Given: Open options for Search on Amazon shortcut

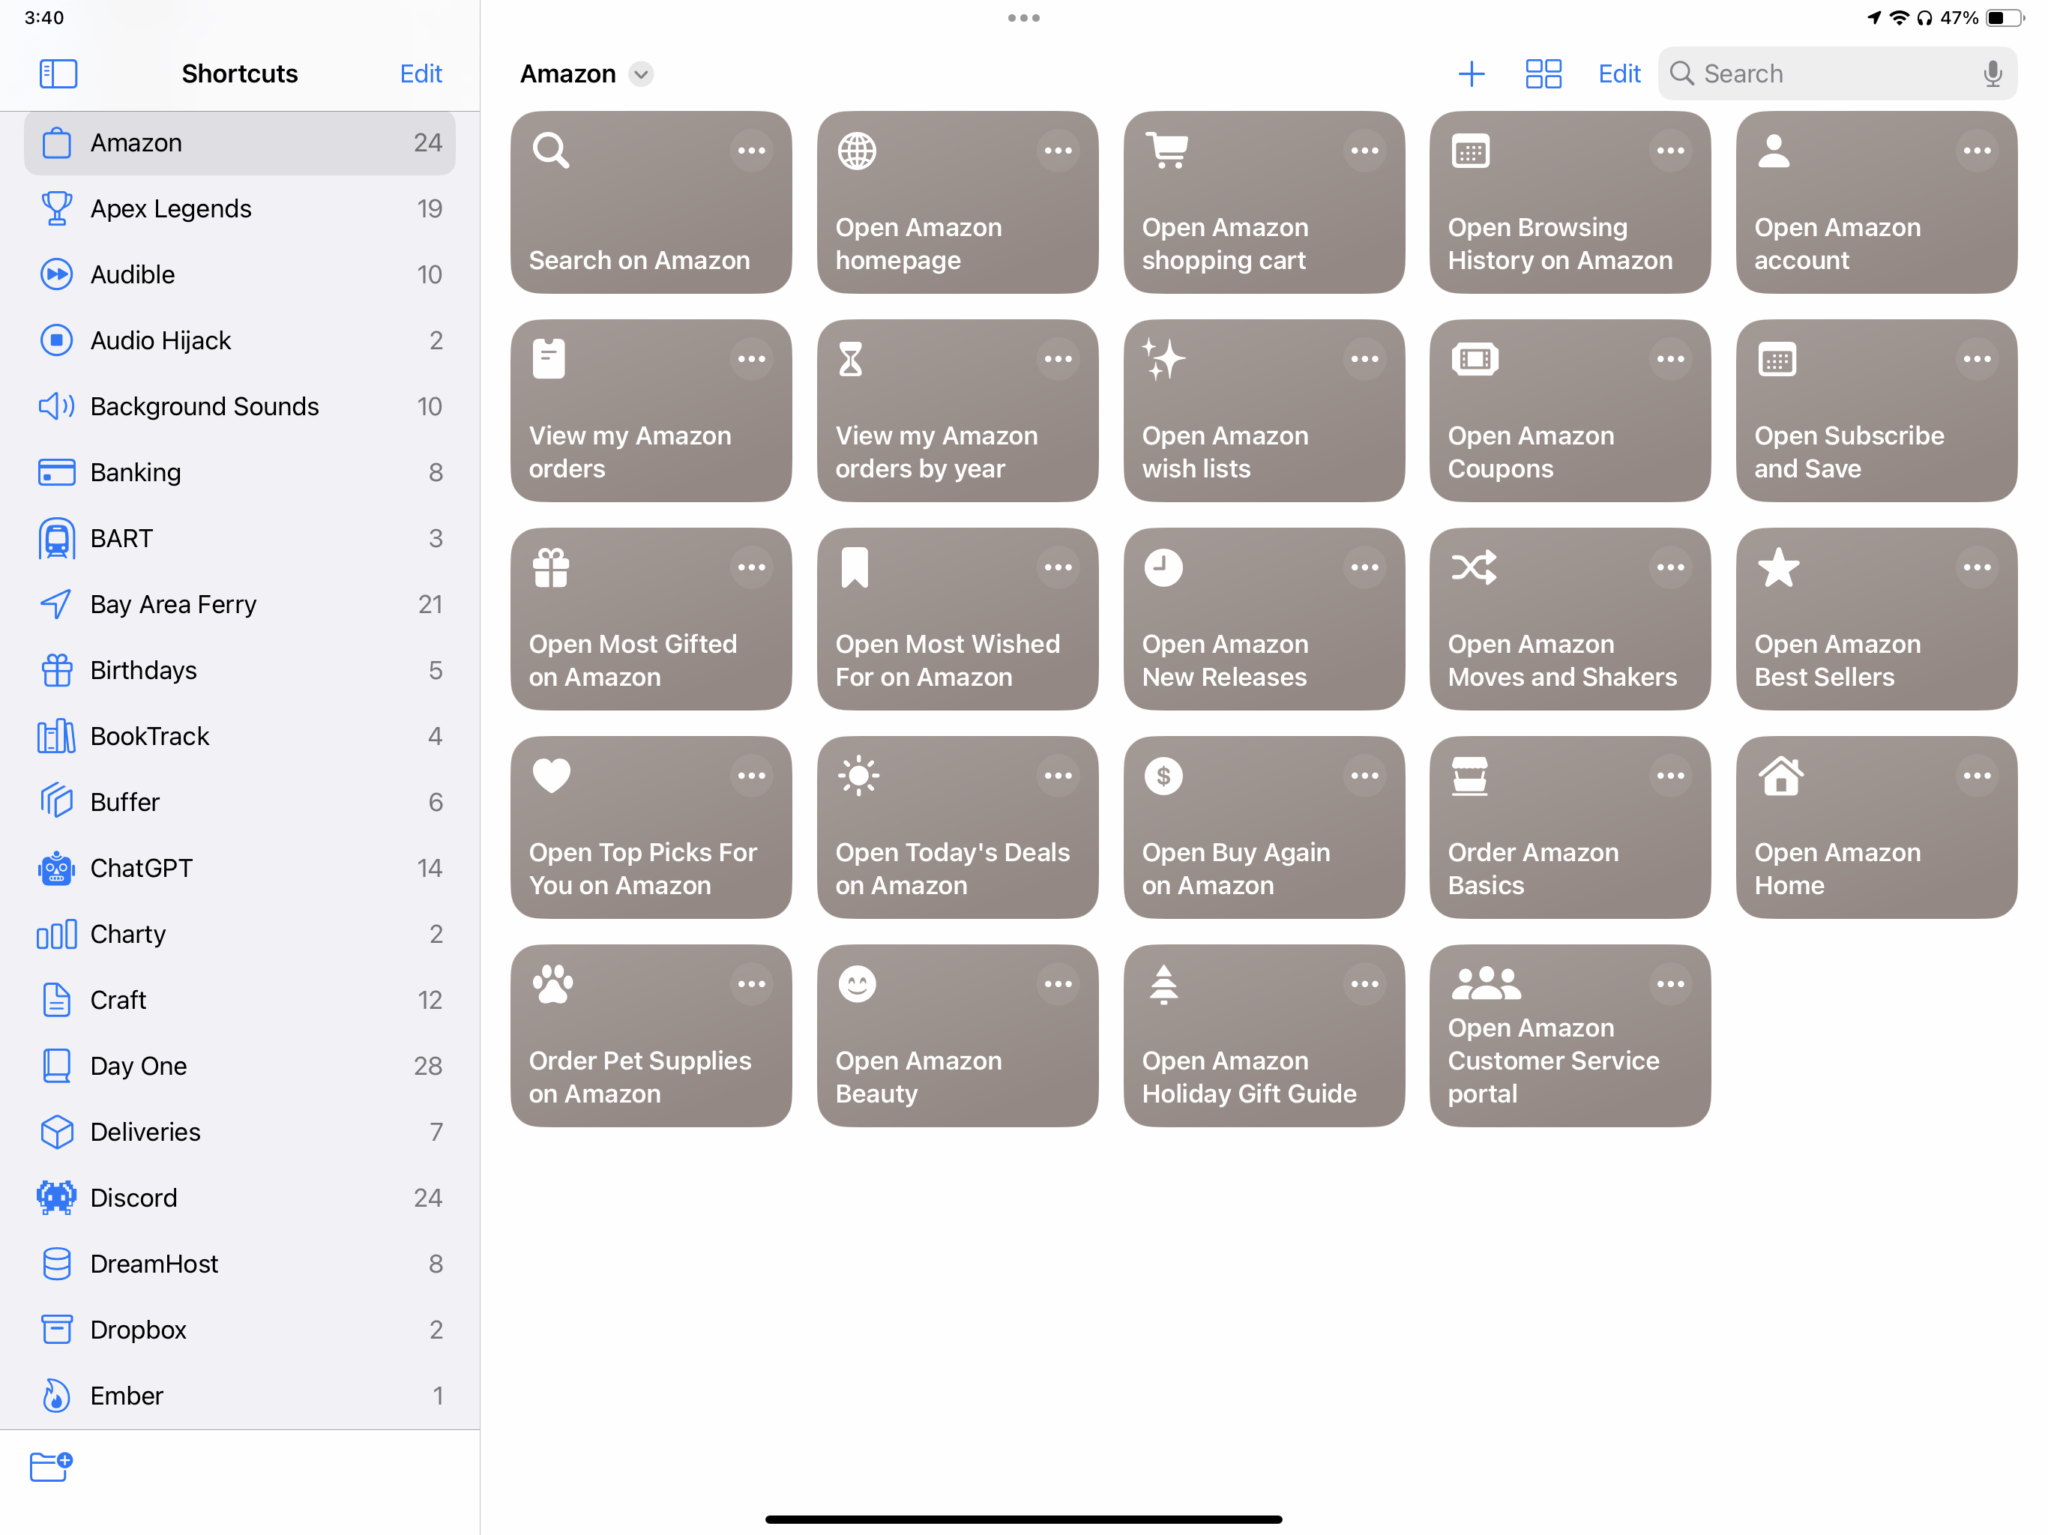Looking at the screenshot, I should [x=751, y=151].
